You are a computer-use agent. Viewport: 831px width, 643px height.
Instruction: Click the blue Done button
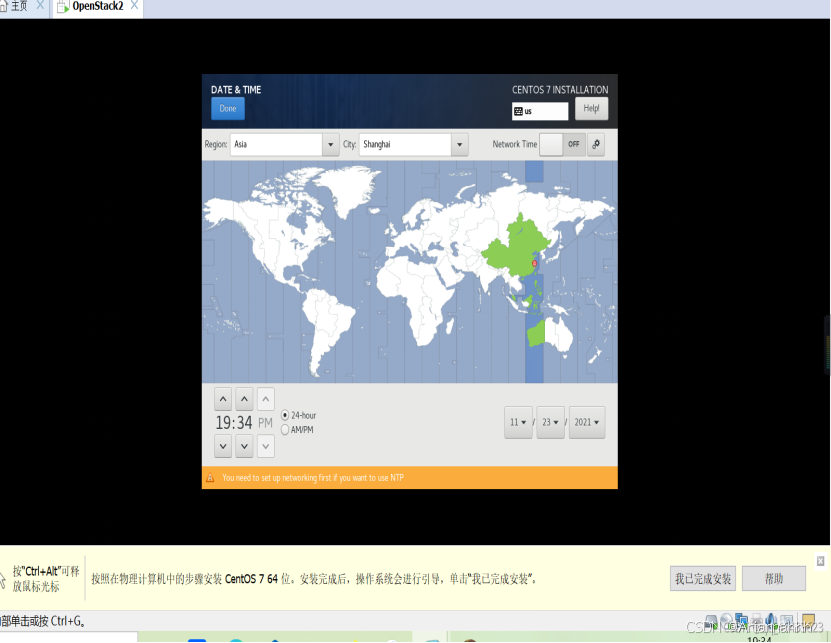pyautogui.click(x=228, y=108)
